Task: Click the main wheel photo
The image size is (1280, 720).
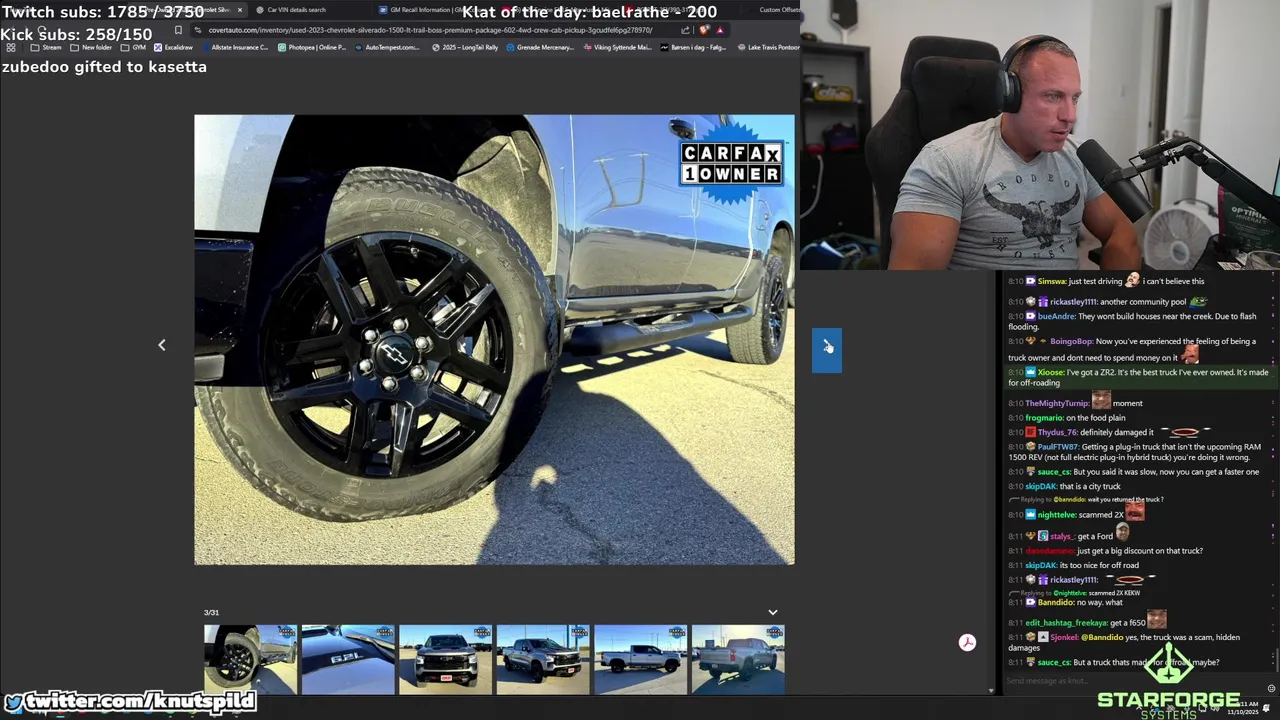Action: point(494,340)
